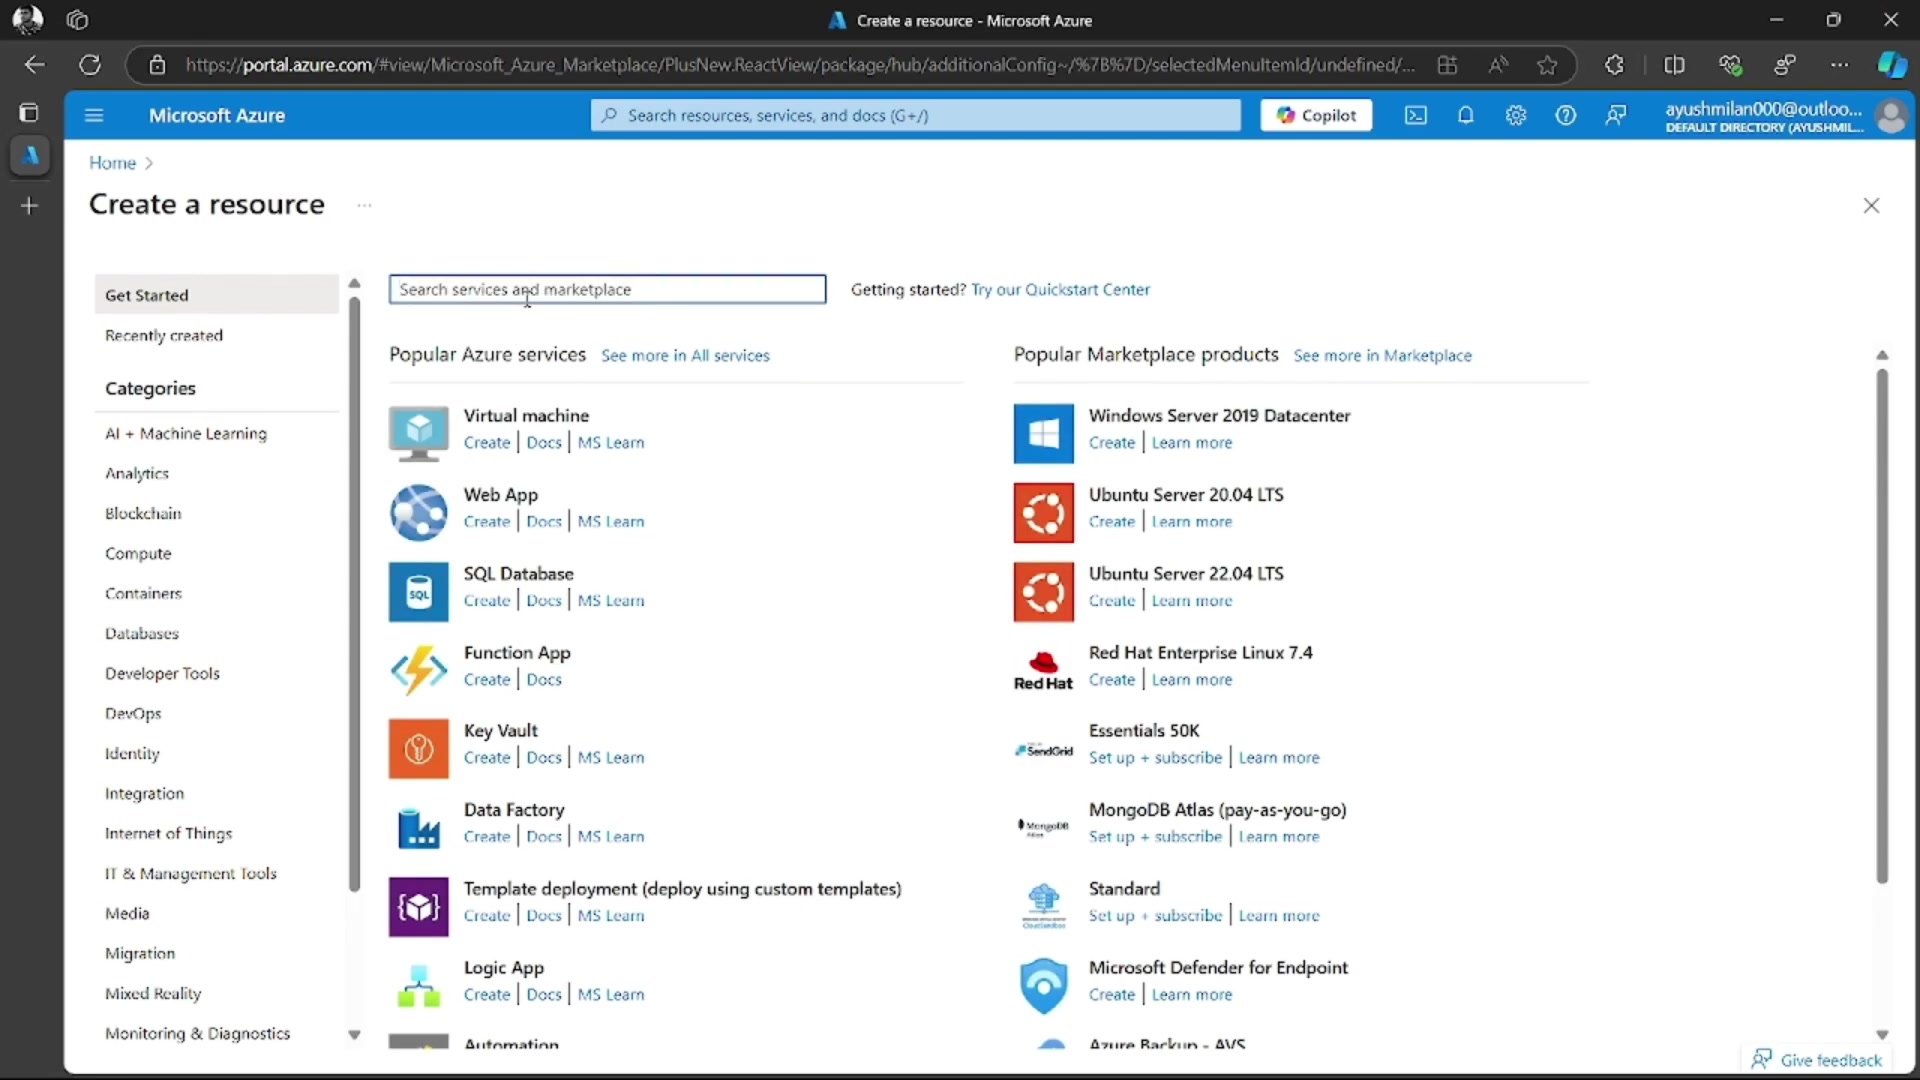Click the Red Hat Enterprise Linux logo
Viewport: 1920px width, 1080px height.
point(1043,668)
